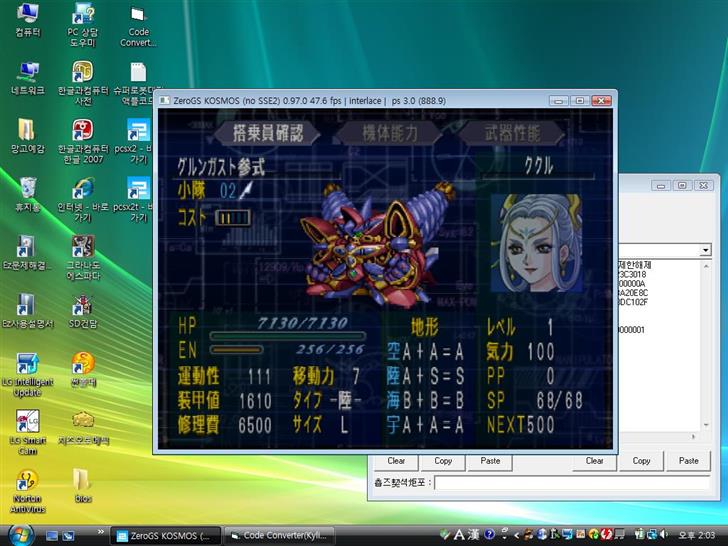The width and height of the screenshot is (728, 546).
Task: Select the LG Smart Cam icon
Action: tap(27, 433)
